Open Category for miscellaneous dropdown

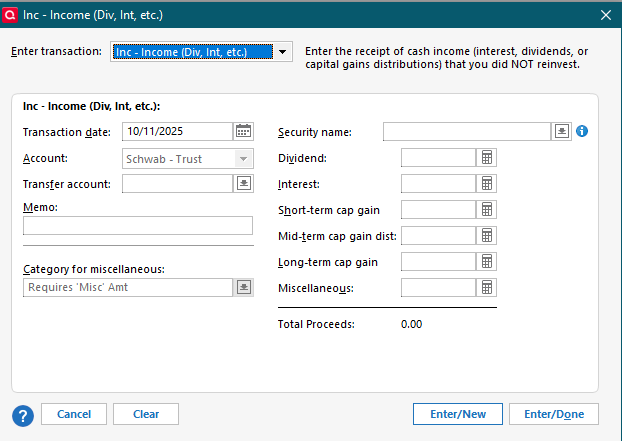pos(243,288)
